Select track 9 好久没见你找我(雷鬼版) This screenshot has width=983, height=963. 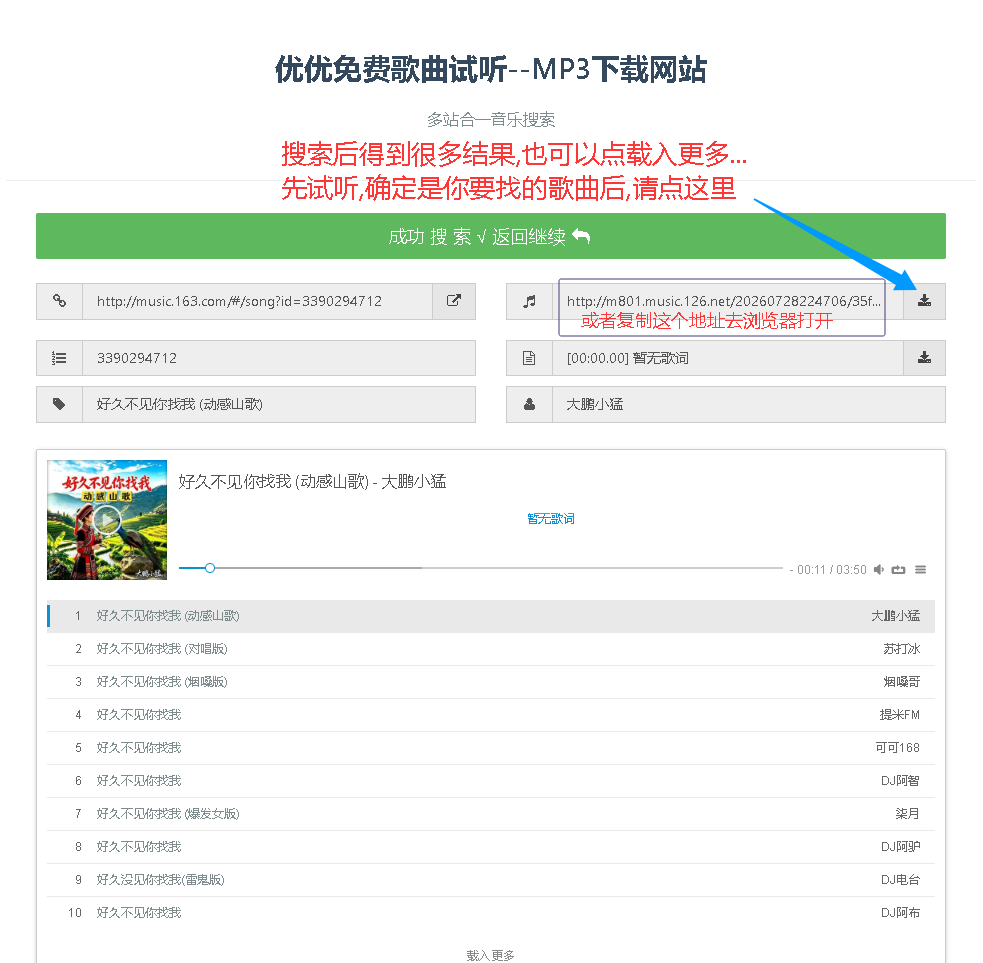click(491, 880)
